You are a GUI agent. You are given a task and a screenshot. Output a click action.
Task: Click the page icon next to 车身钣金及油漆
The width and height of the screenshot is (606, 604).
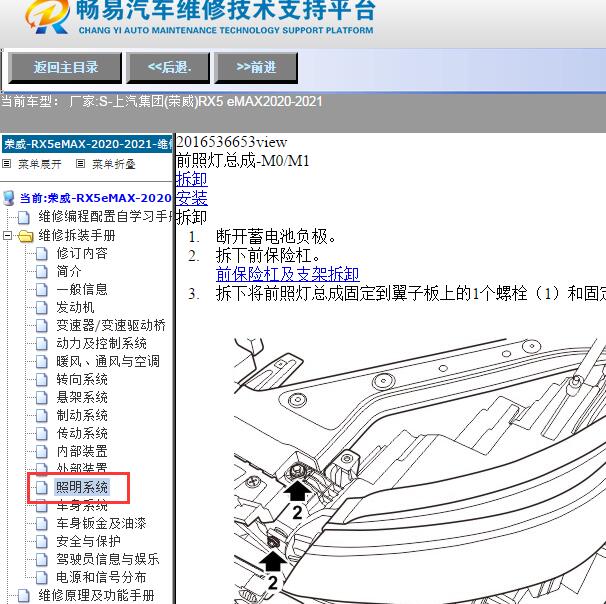pyautogui.click(x=42, y=524)
